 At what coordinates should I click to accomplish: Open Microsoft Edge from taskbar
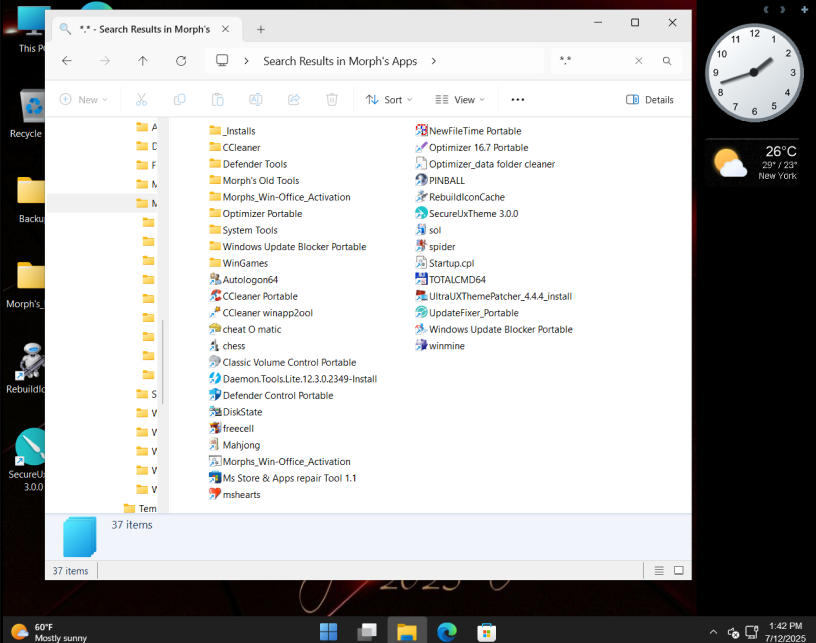coord(447,632)
